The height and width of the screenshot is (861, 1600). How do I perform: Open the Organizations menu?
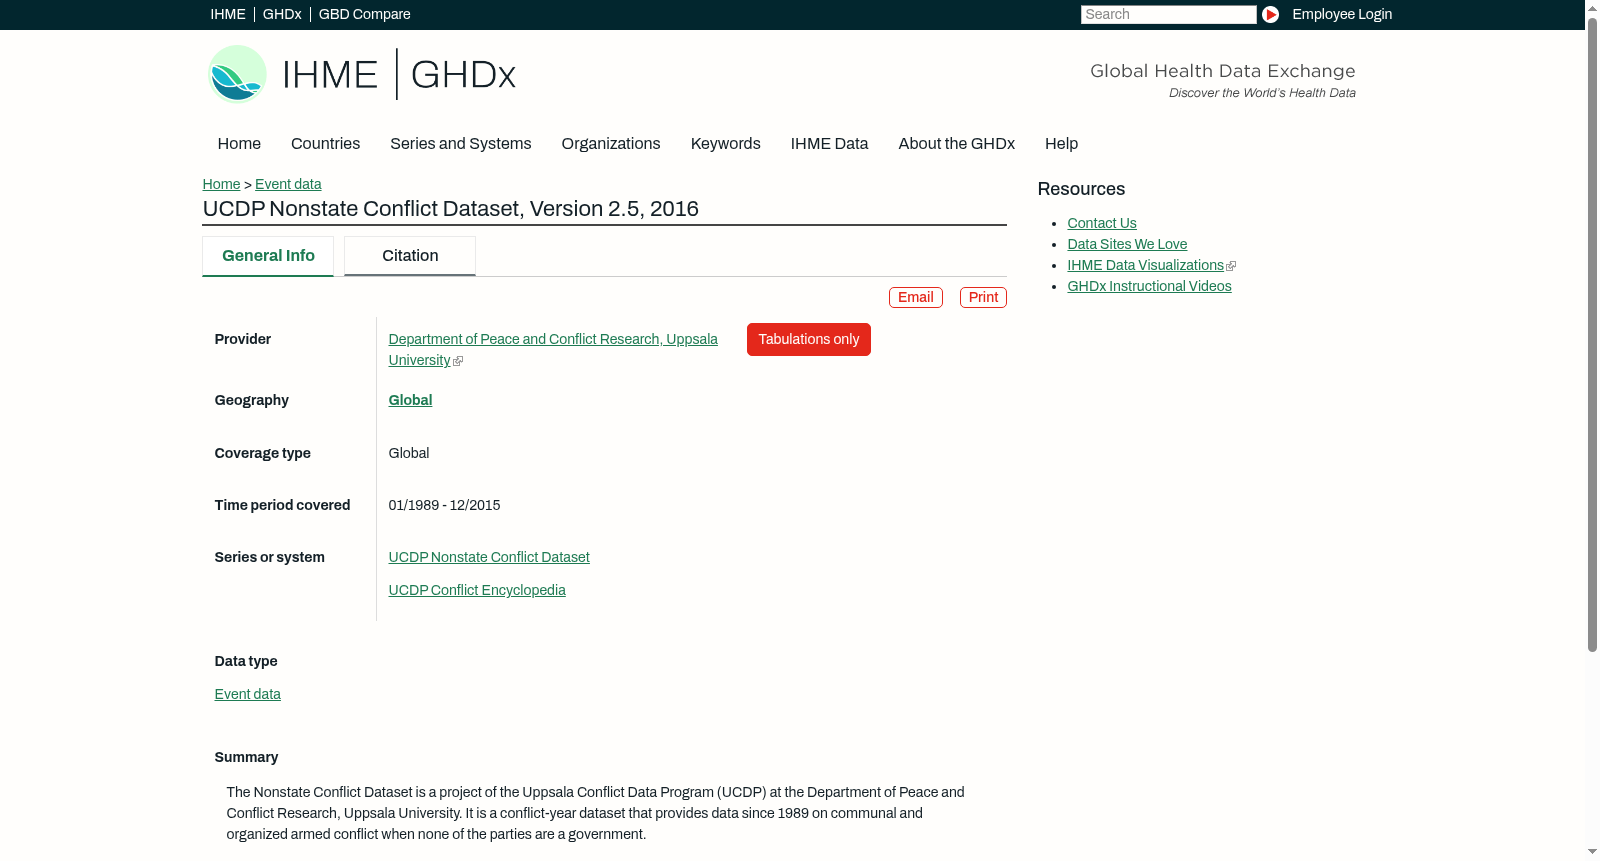(x=611, y=144)
